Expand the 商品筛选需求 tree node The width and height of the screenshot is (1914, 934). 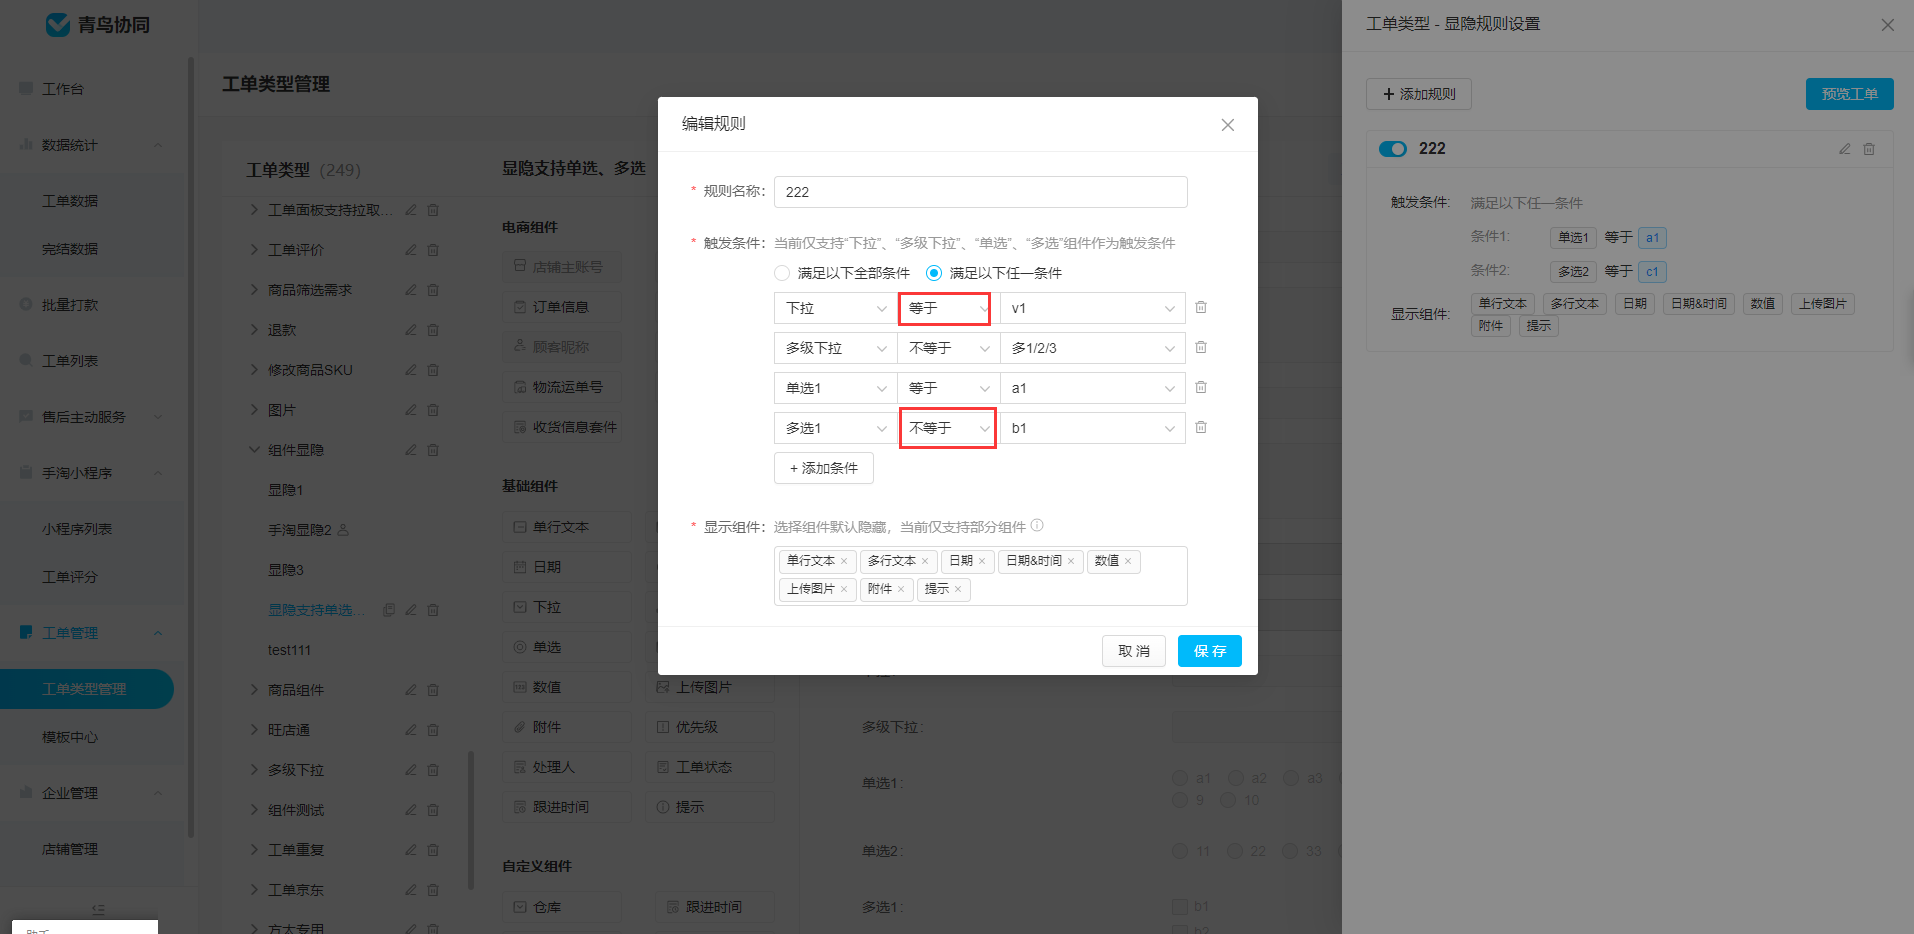(254, 290)
